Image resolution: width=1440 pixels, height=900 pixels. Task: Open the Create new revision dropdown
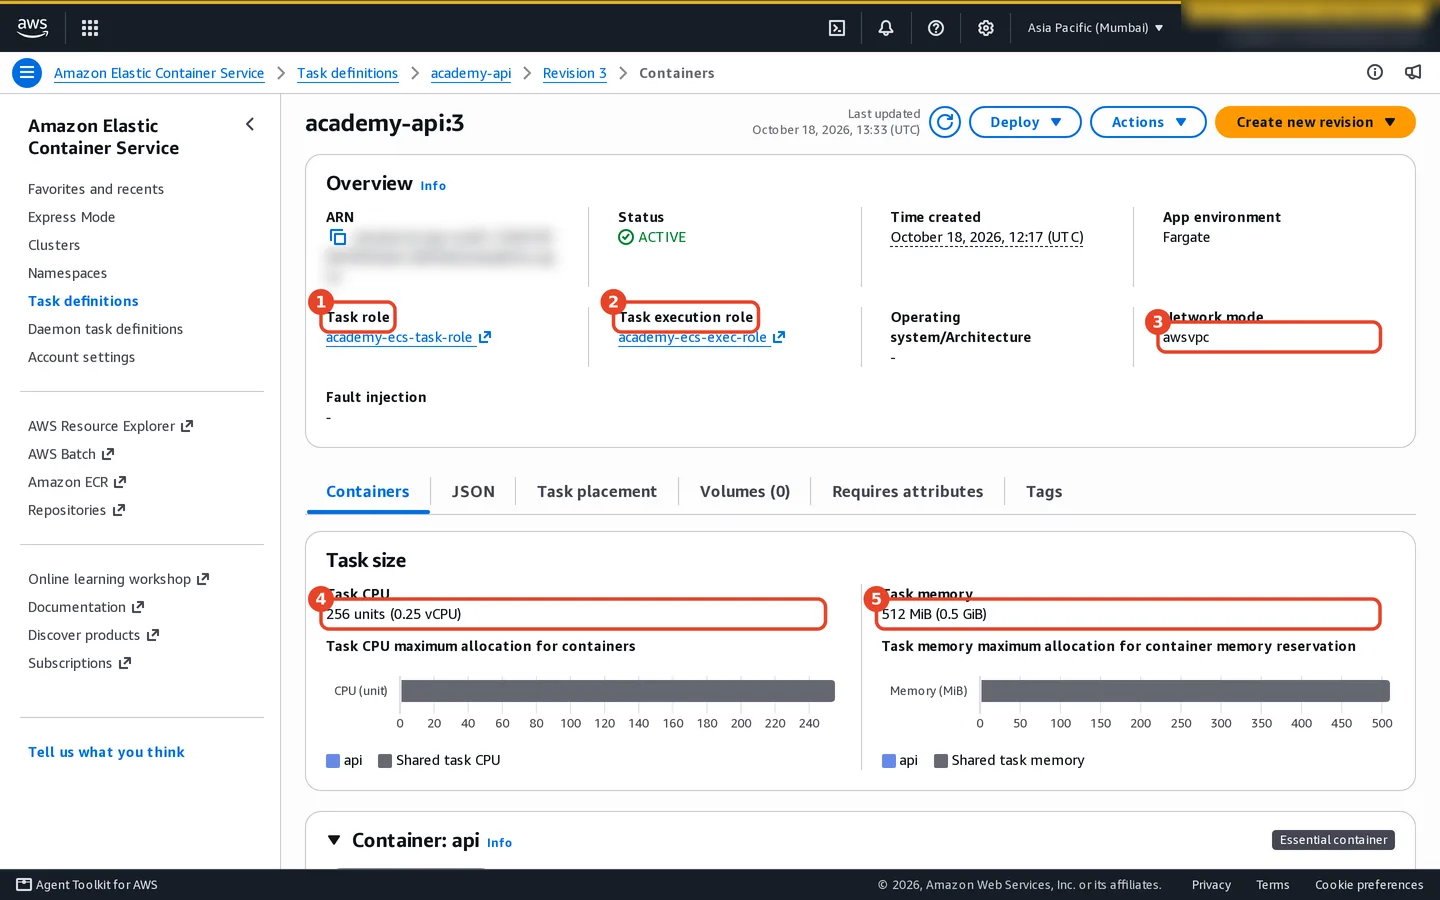(x=1315, y=122)
